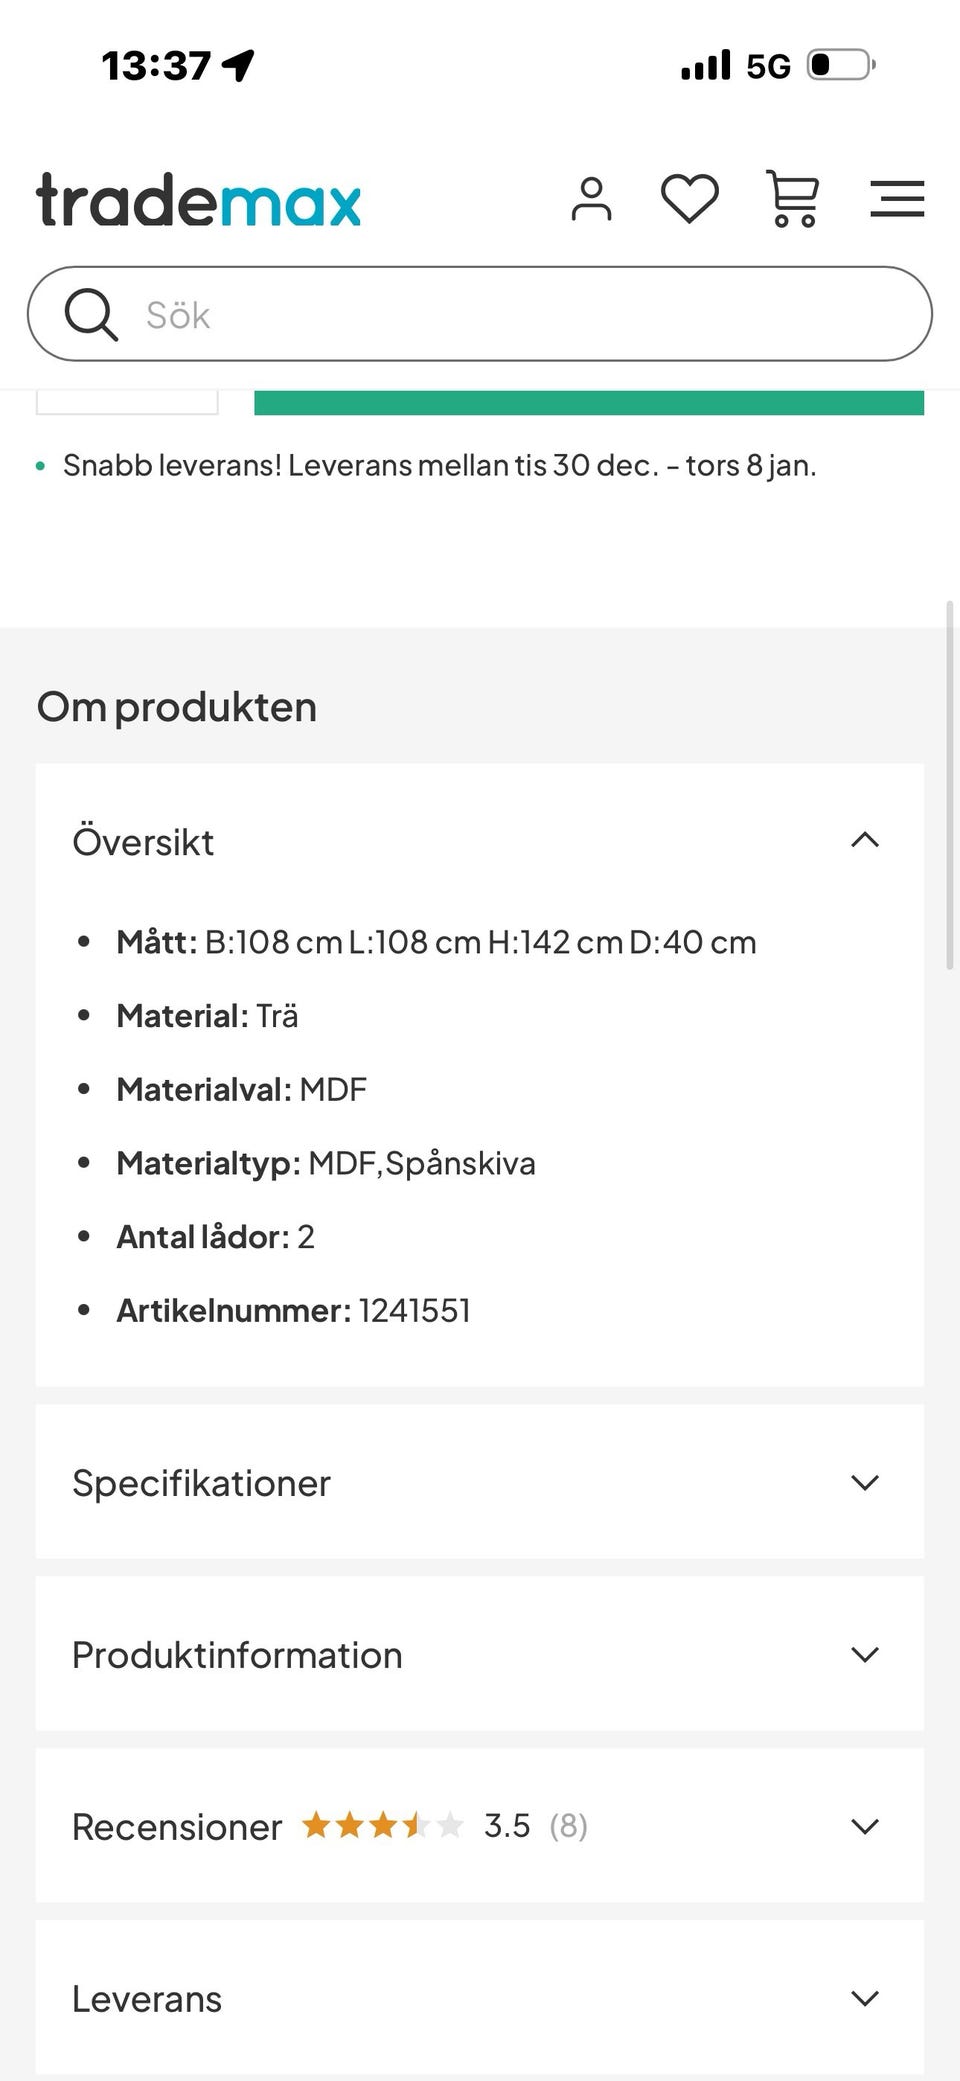Viewport: 960px width, 2081px height.
Task: Toggle the Leverans section open
Action: [x=479, y=1997]
